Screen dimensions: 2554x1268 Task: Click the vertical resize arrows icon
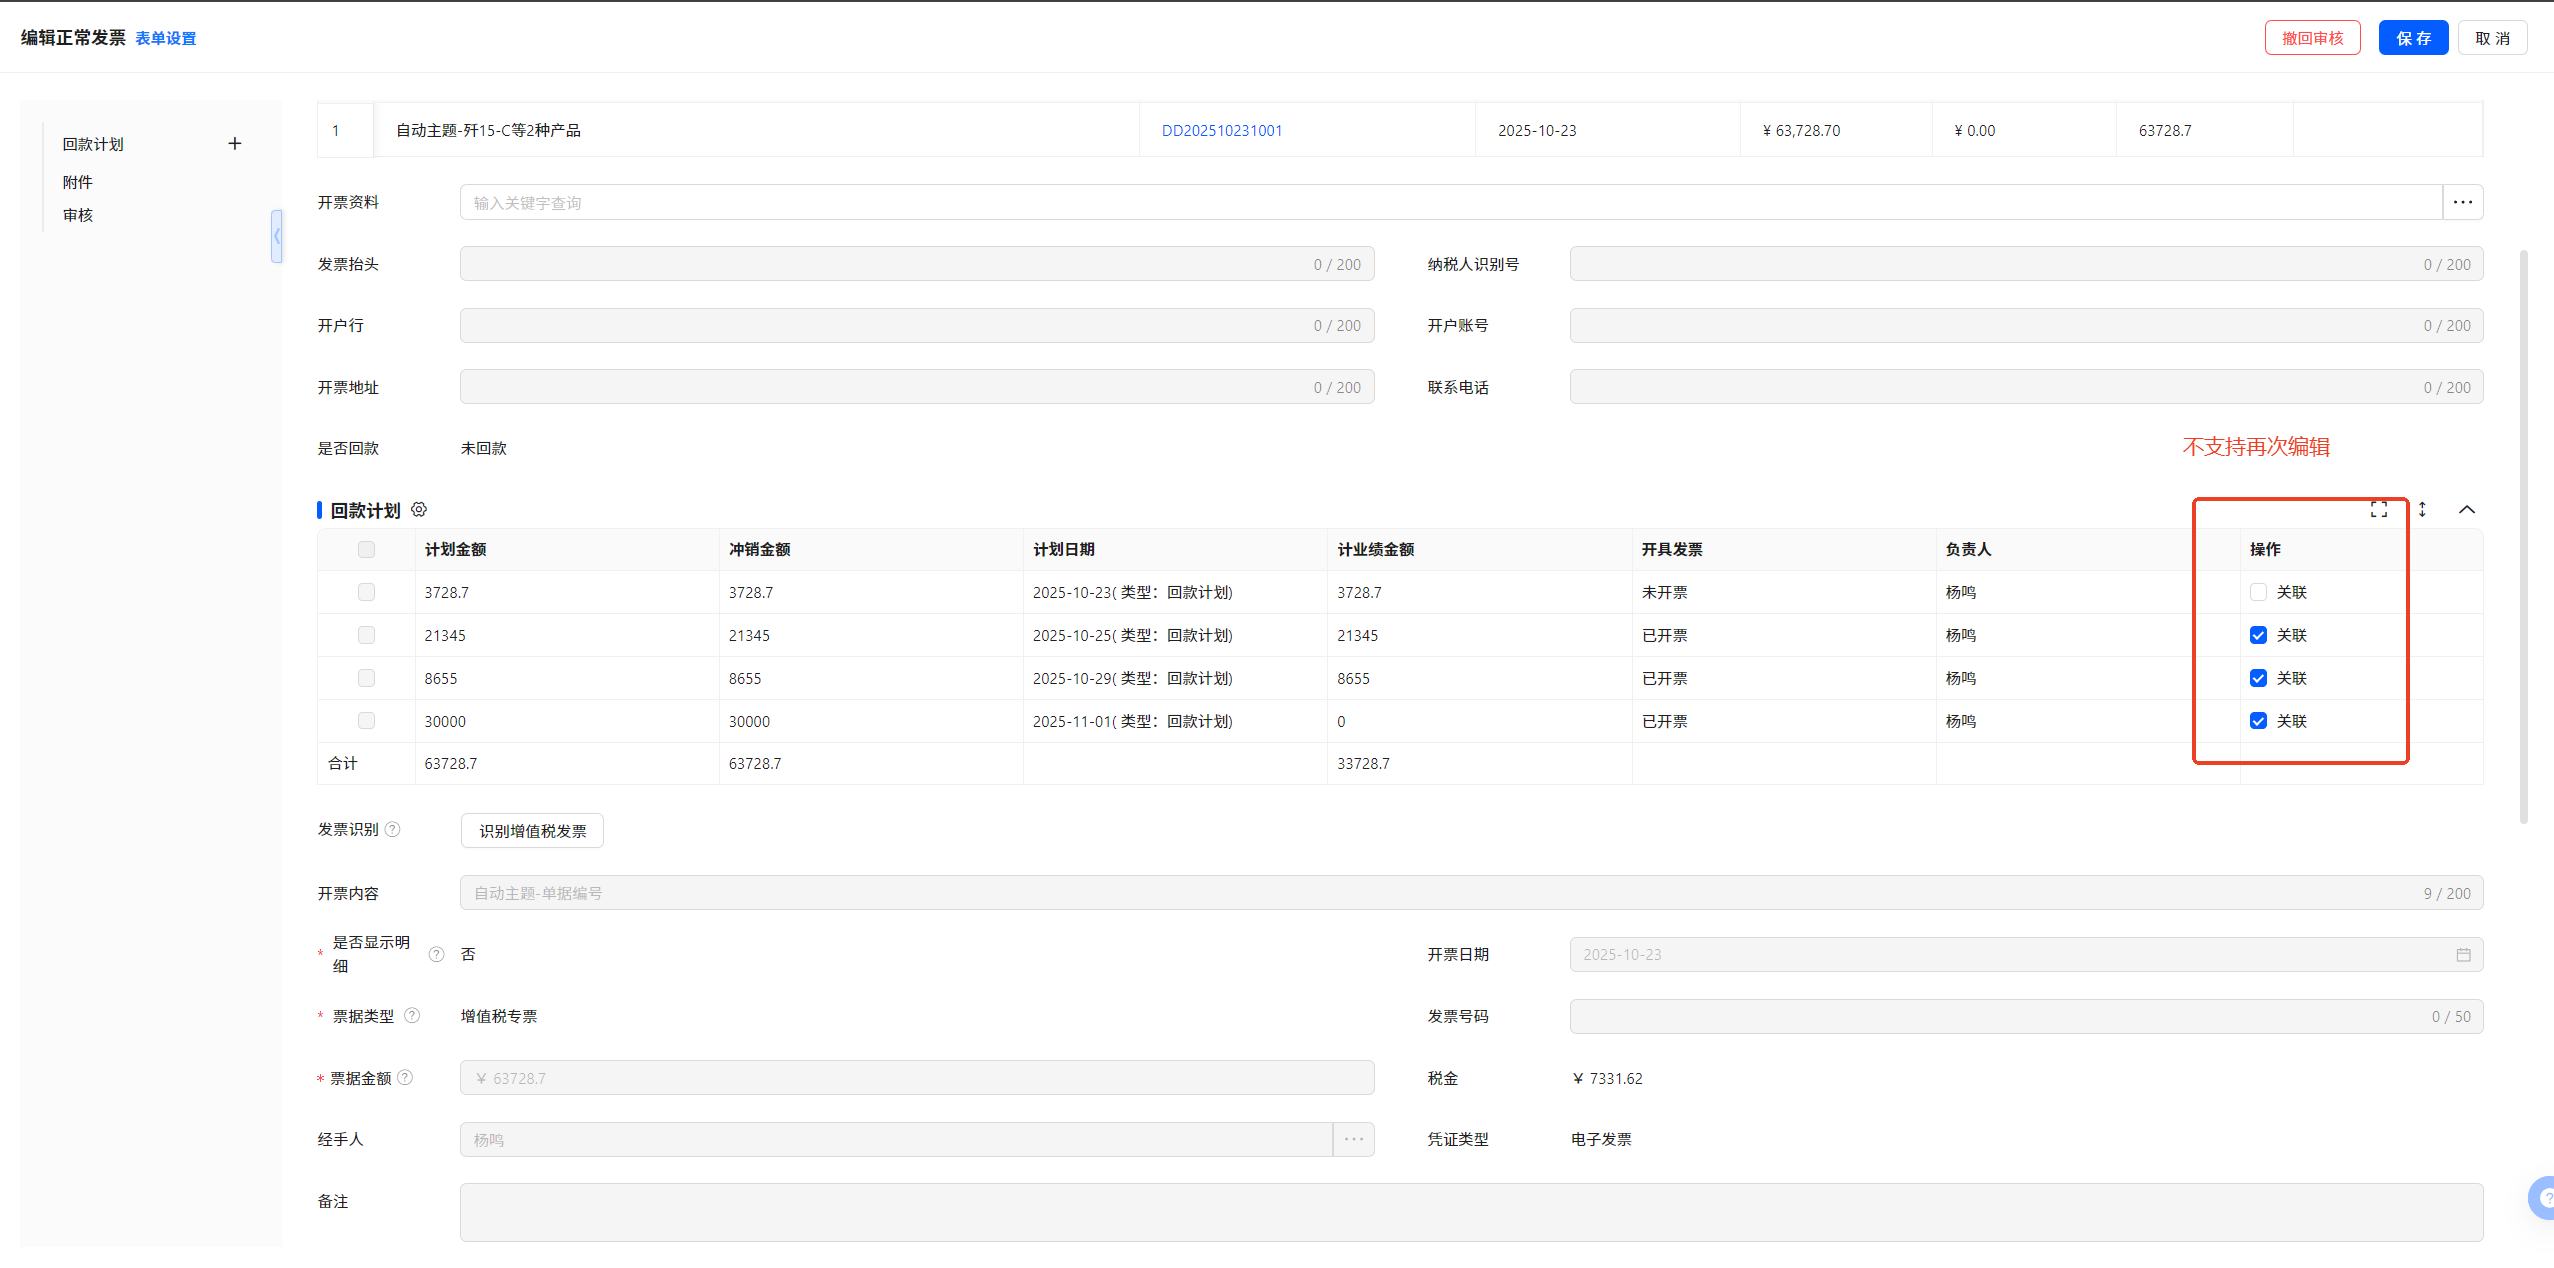click(2422, 510)
